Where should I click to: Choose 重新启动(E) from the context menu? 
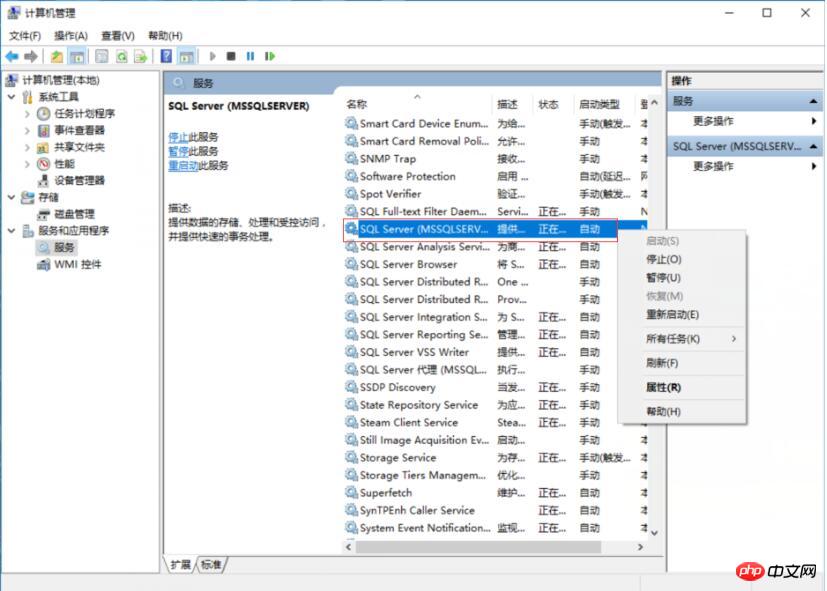(x=672, y=314)
